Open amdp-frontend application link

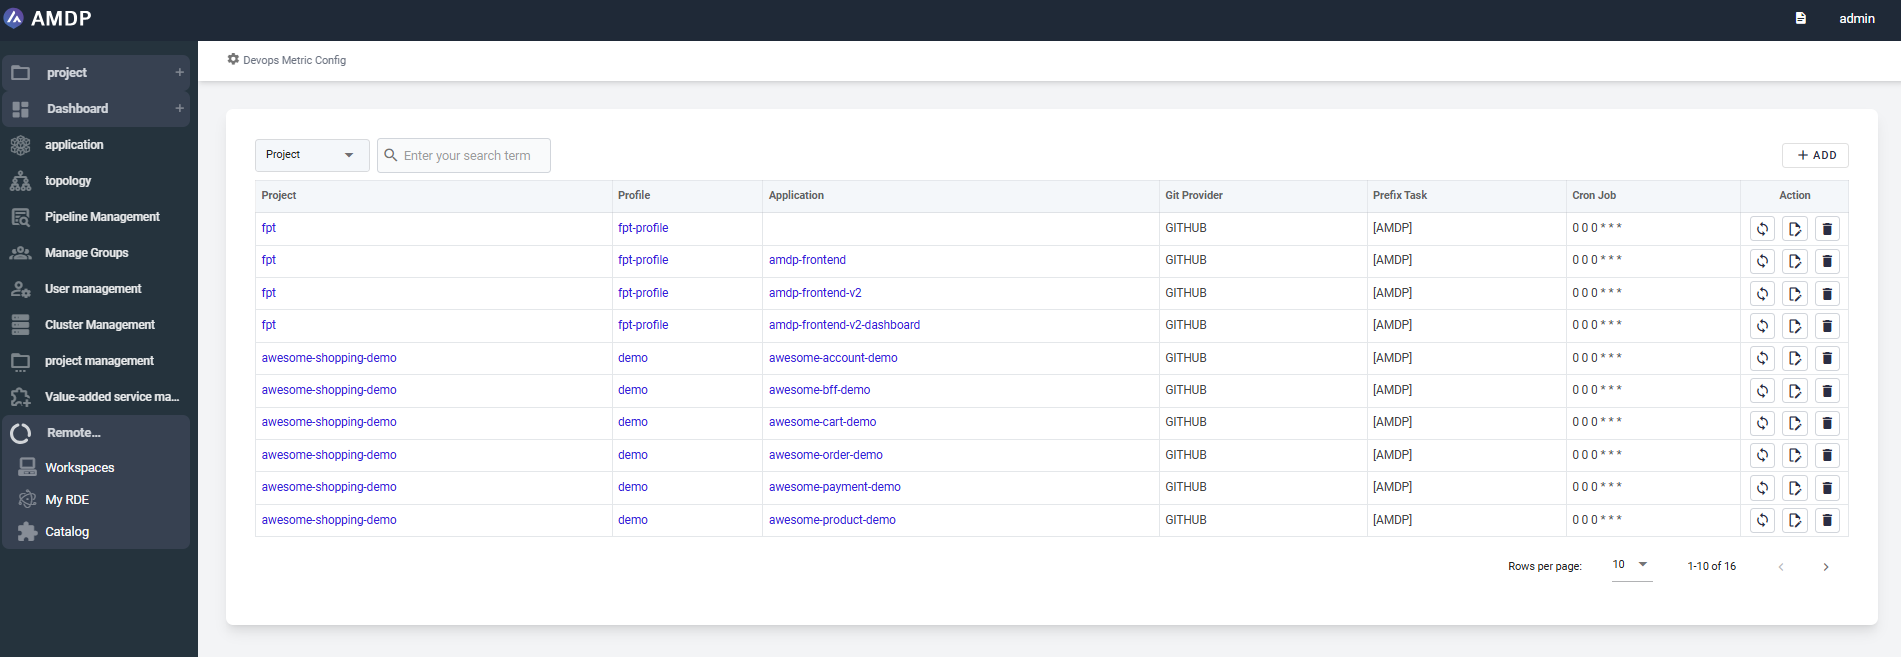(x=807, y=260)
